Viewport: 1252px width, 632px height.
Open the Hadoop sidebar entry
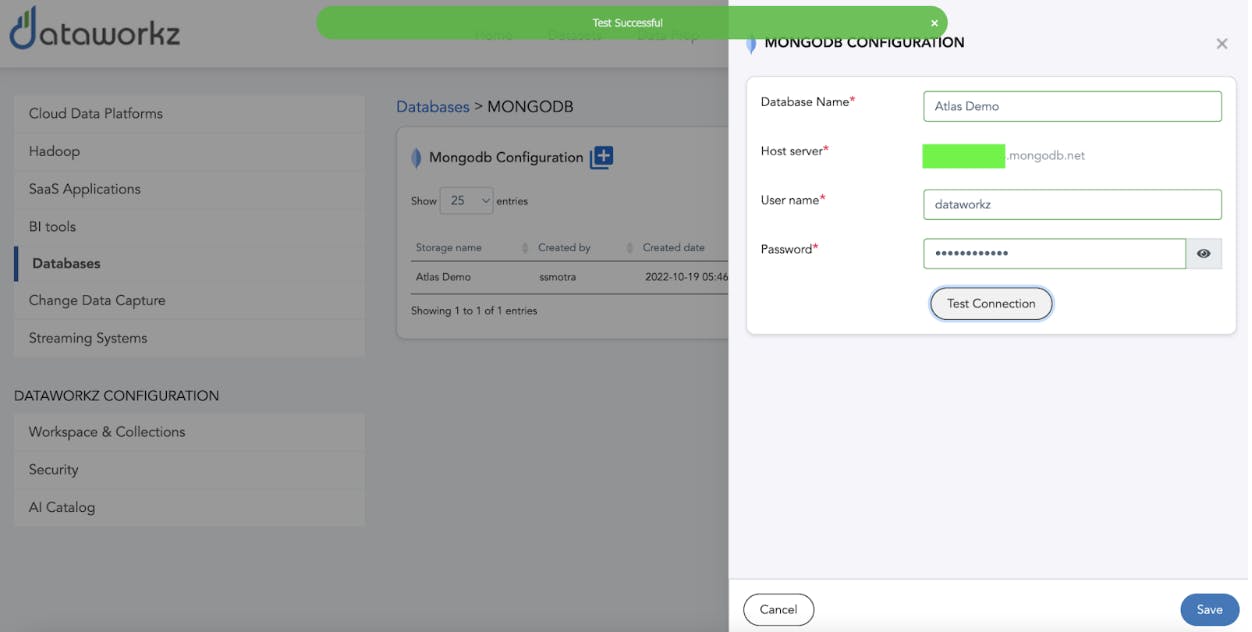click(x=54, y=151)
